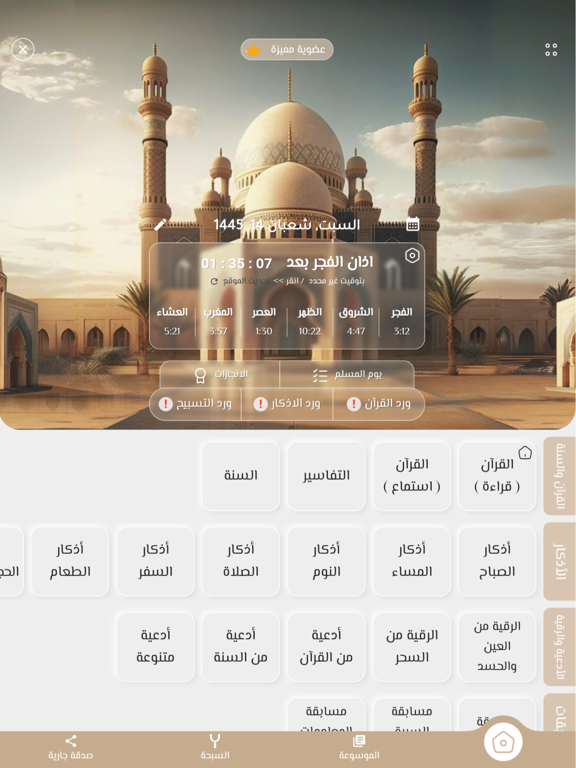Click the alert icon on ورد الاذكار
This screenshot has height=768, width=576.
pyautogui.click(x=260, y=404)
